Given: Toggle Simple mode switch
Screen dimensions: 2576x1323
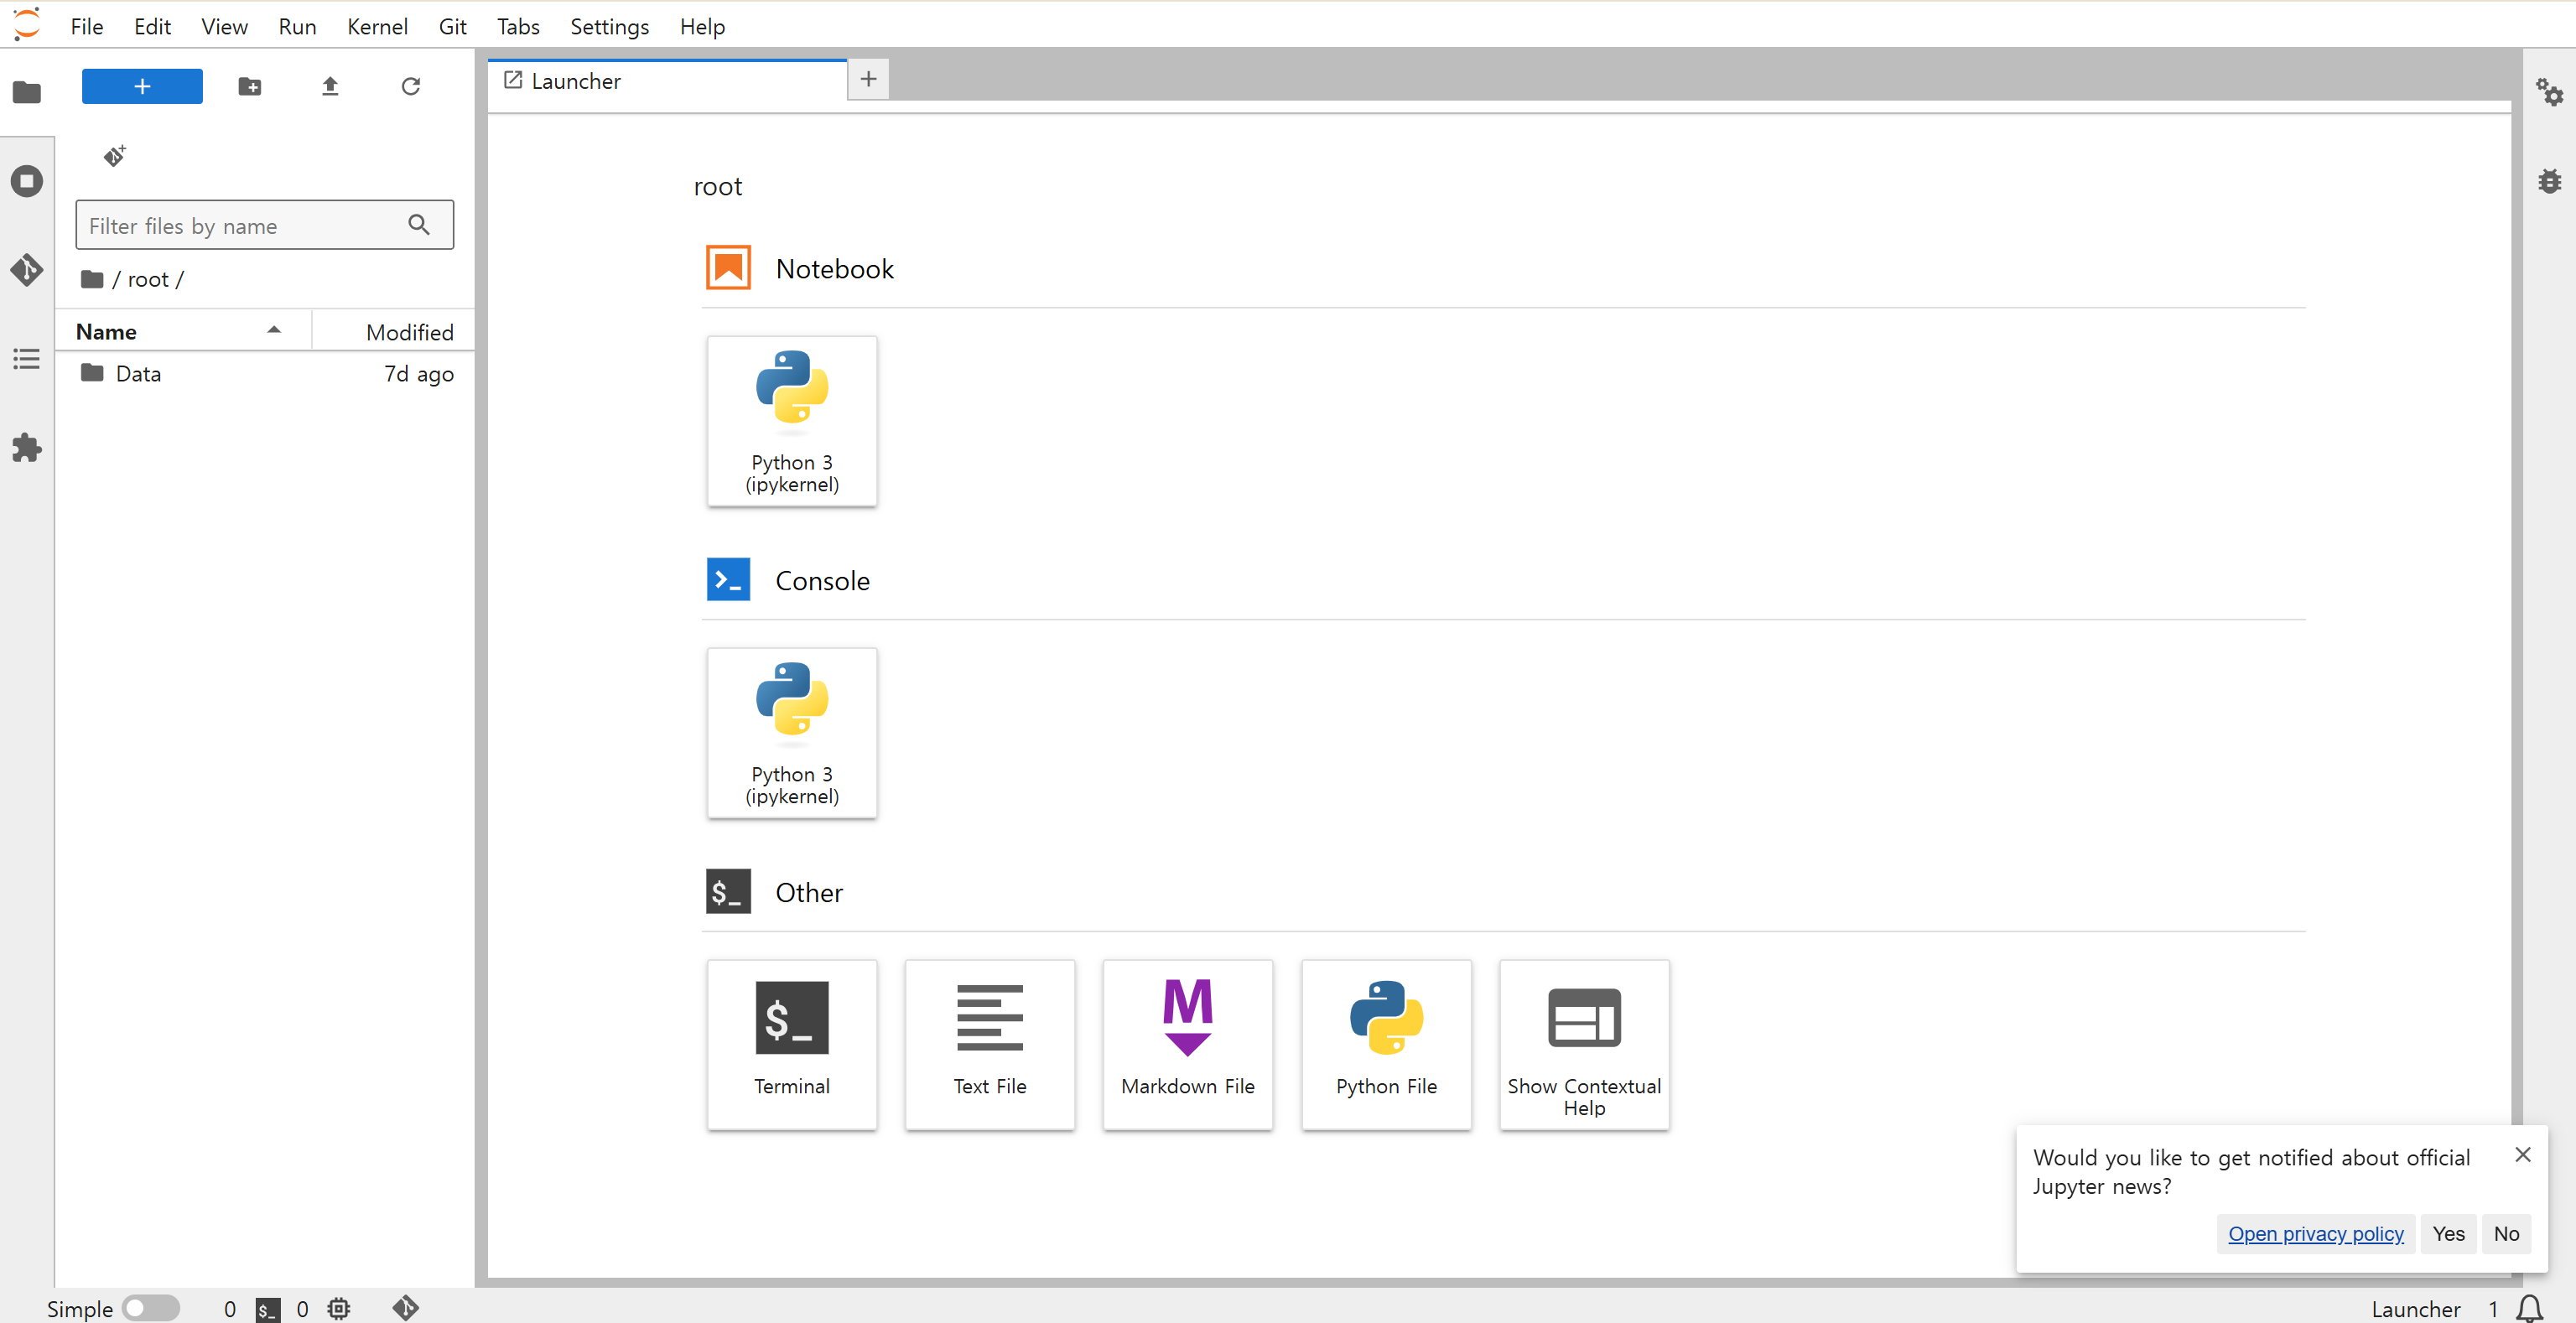Looking at the screenshot, I should pos(151,1308).
